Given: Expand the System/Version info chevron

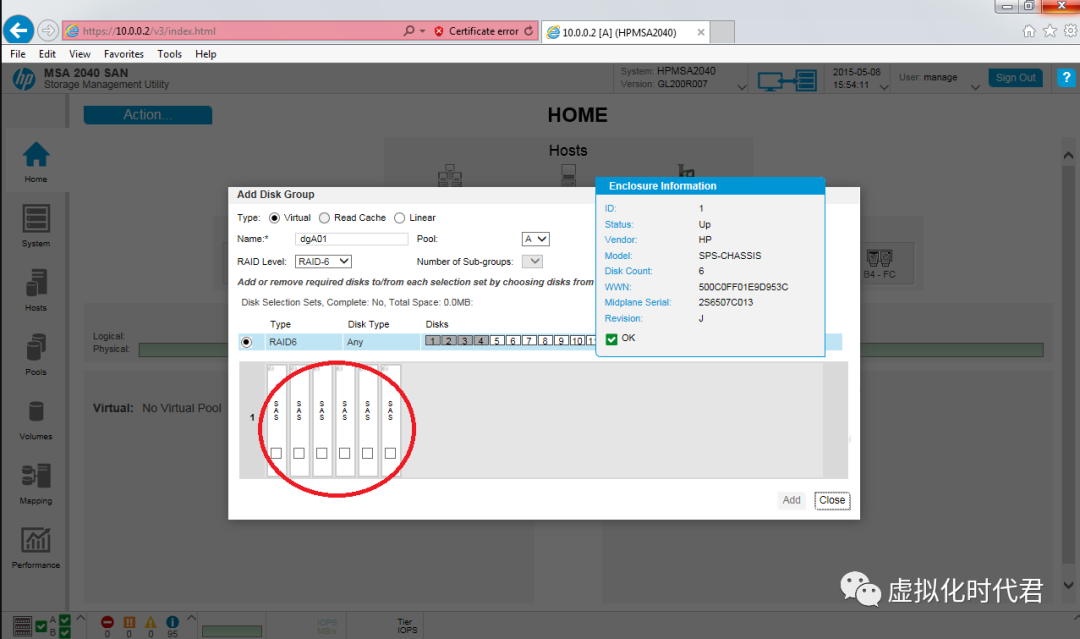Looking at the screenshot, I should pos(742,87).
